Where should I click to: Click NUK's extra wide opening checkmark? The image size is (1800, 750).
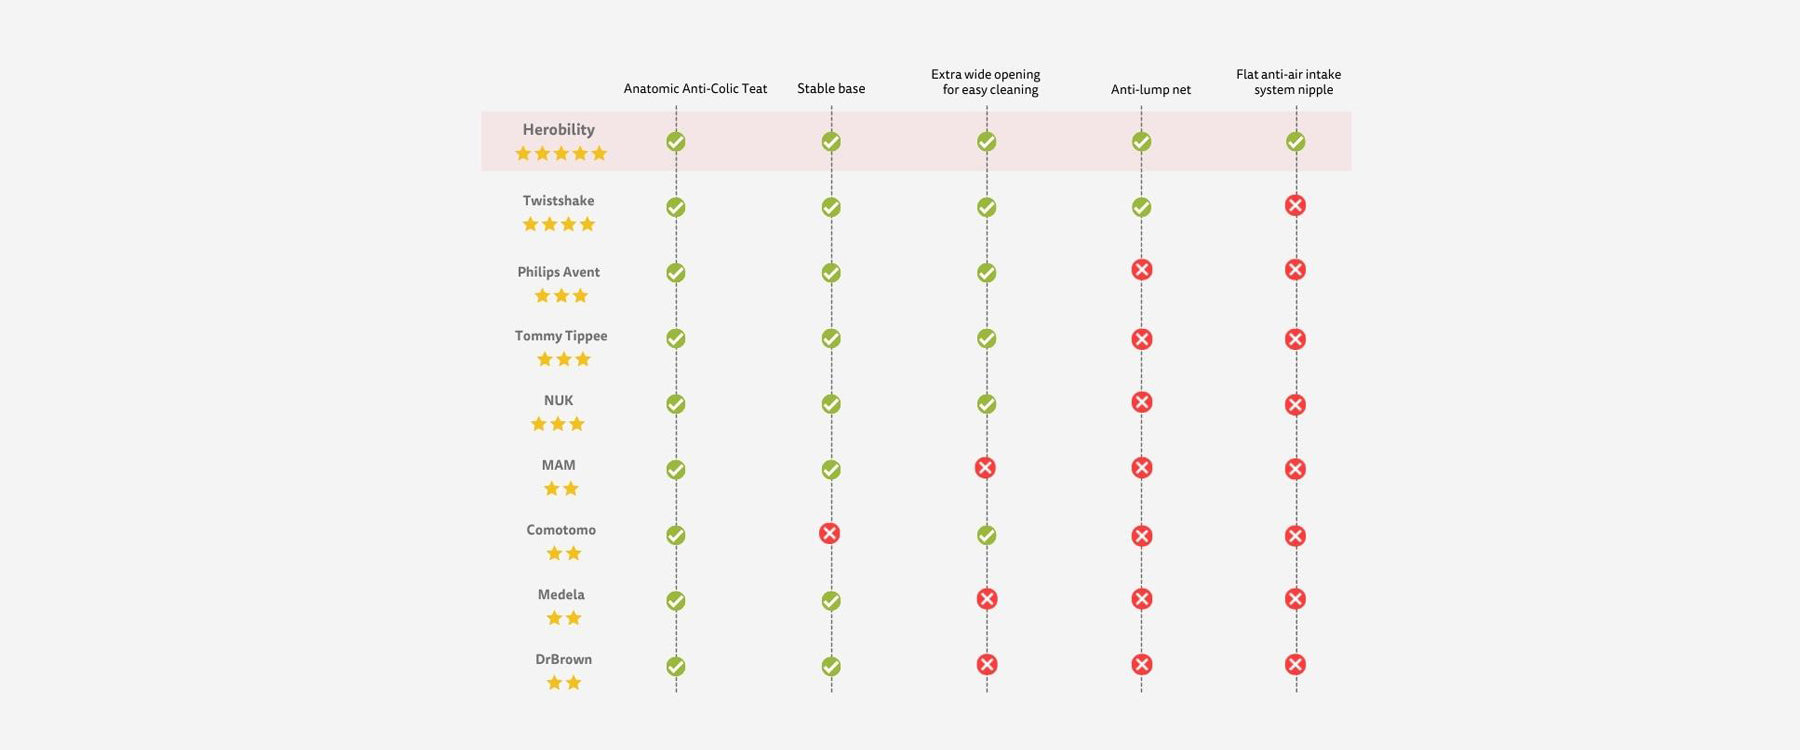986,404
